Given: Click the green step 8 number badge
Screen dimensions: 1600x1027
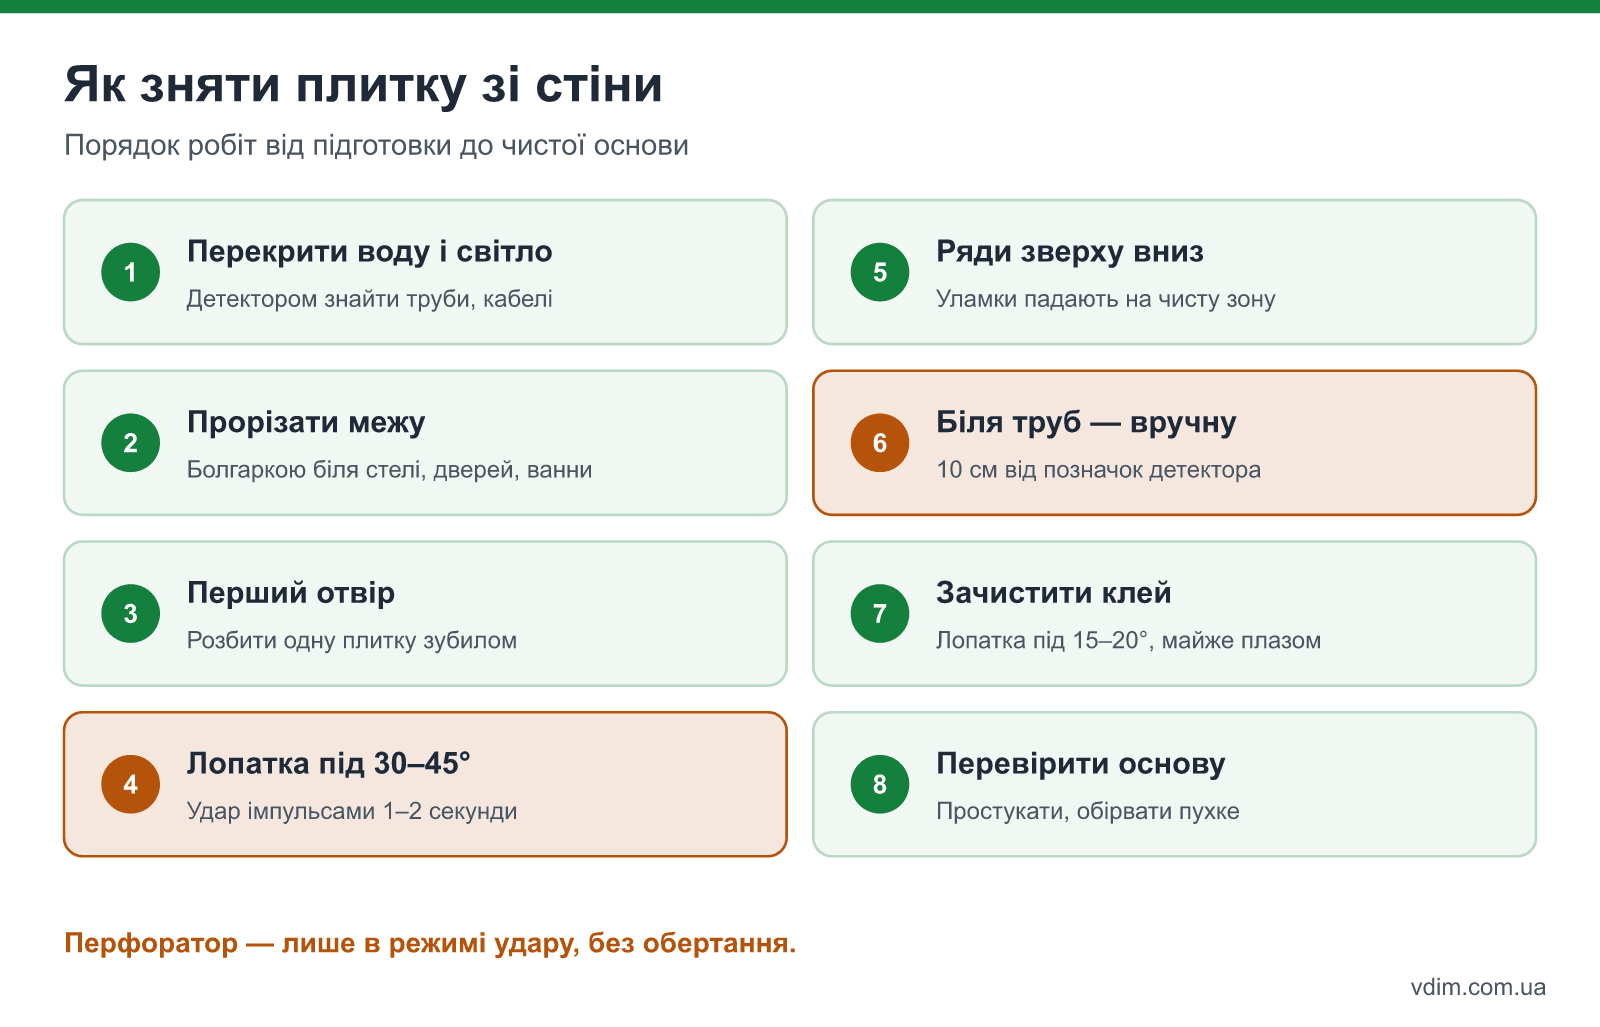Looking at the screenshot, I should (x=880, y=785).
